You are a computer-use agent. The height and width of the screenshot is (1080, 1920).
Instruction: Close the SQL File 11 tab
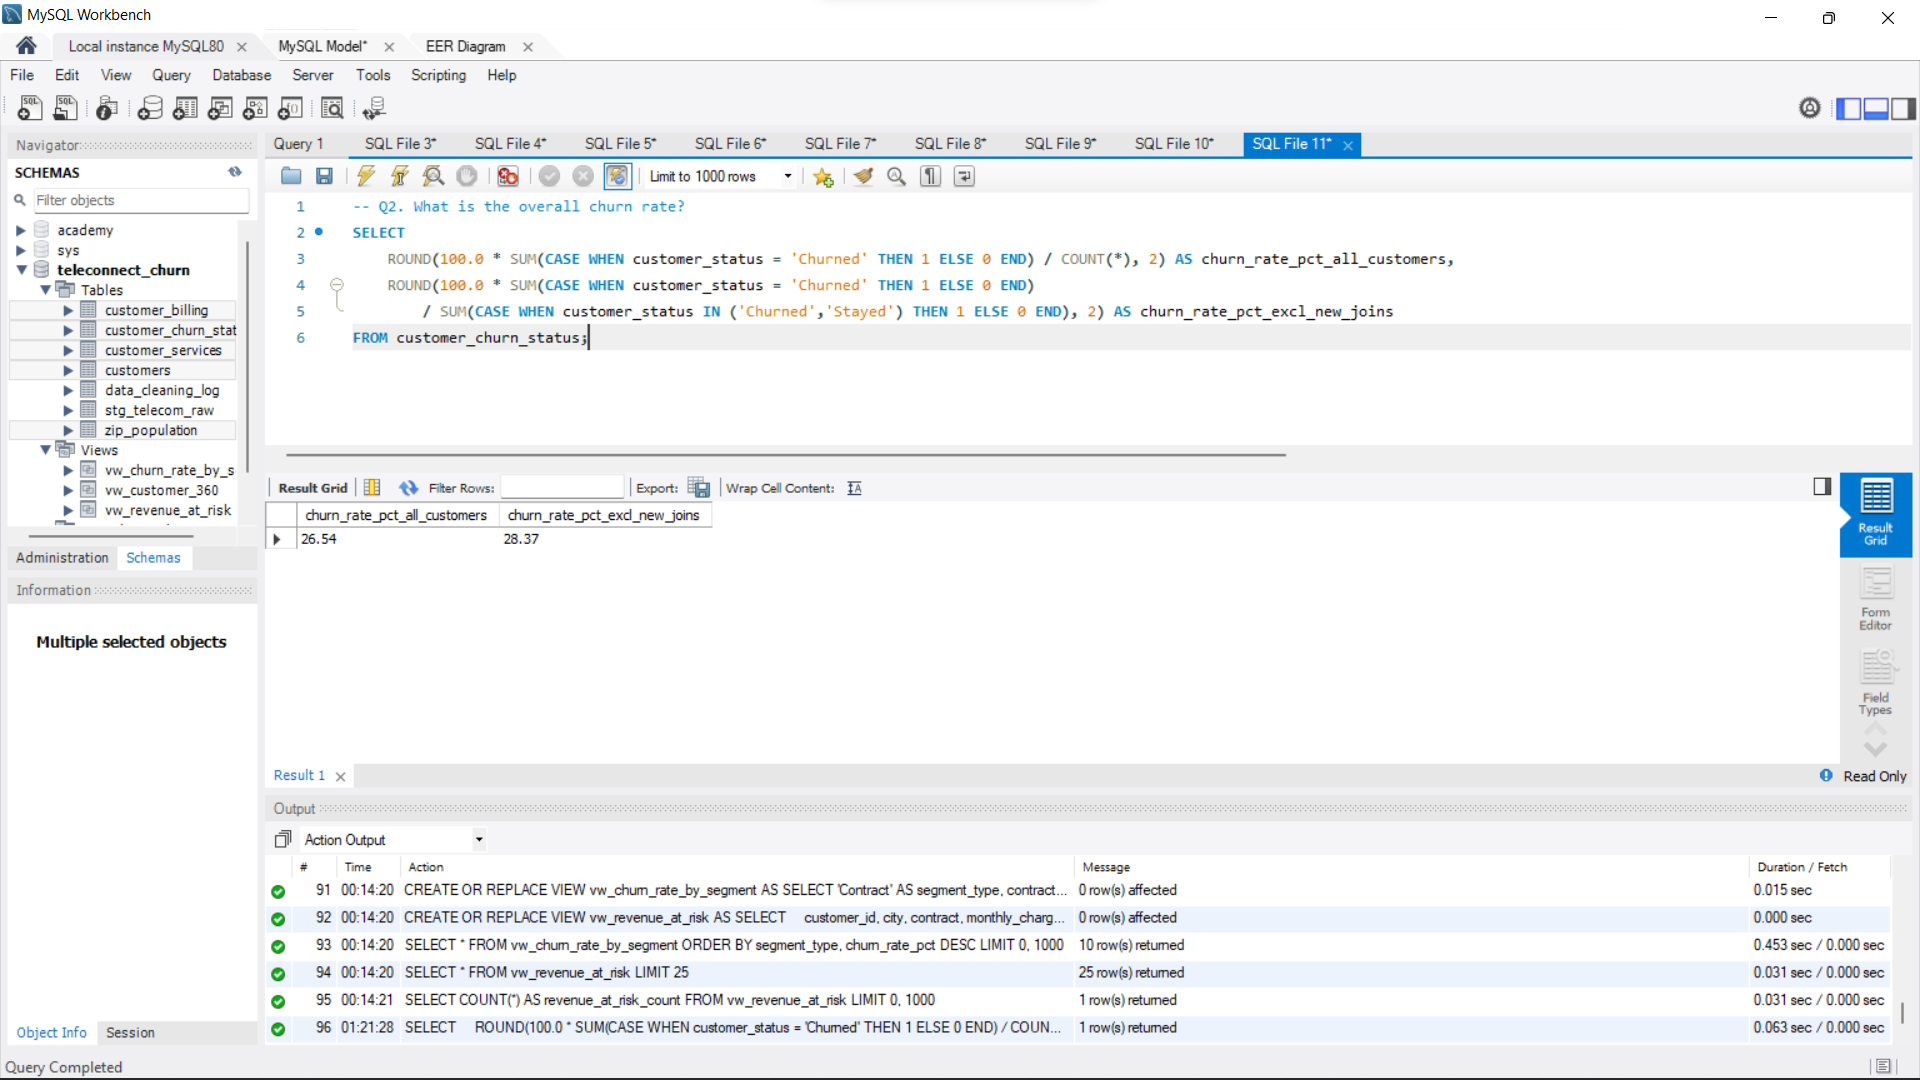(x=1348, y=145)
